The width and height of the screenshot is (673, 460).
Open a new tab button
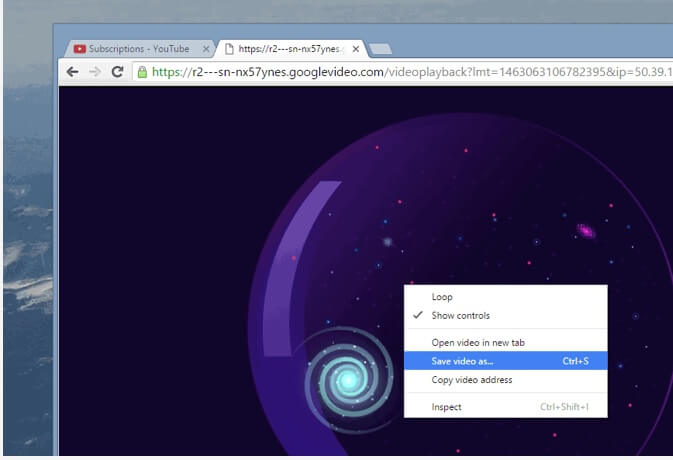pyautogui.click(x=380, y=49)
